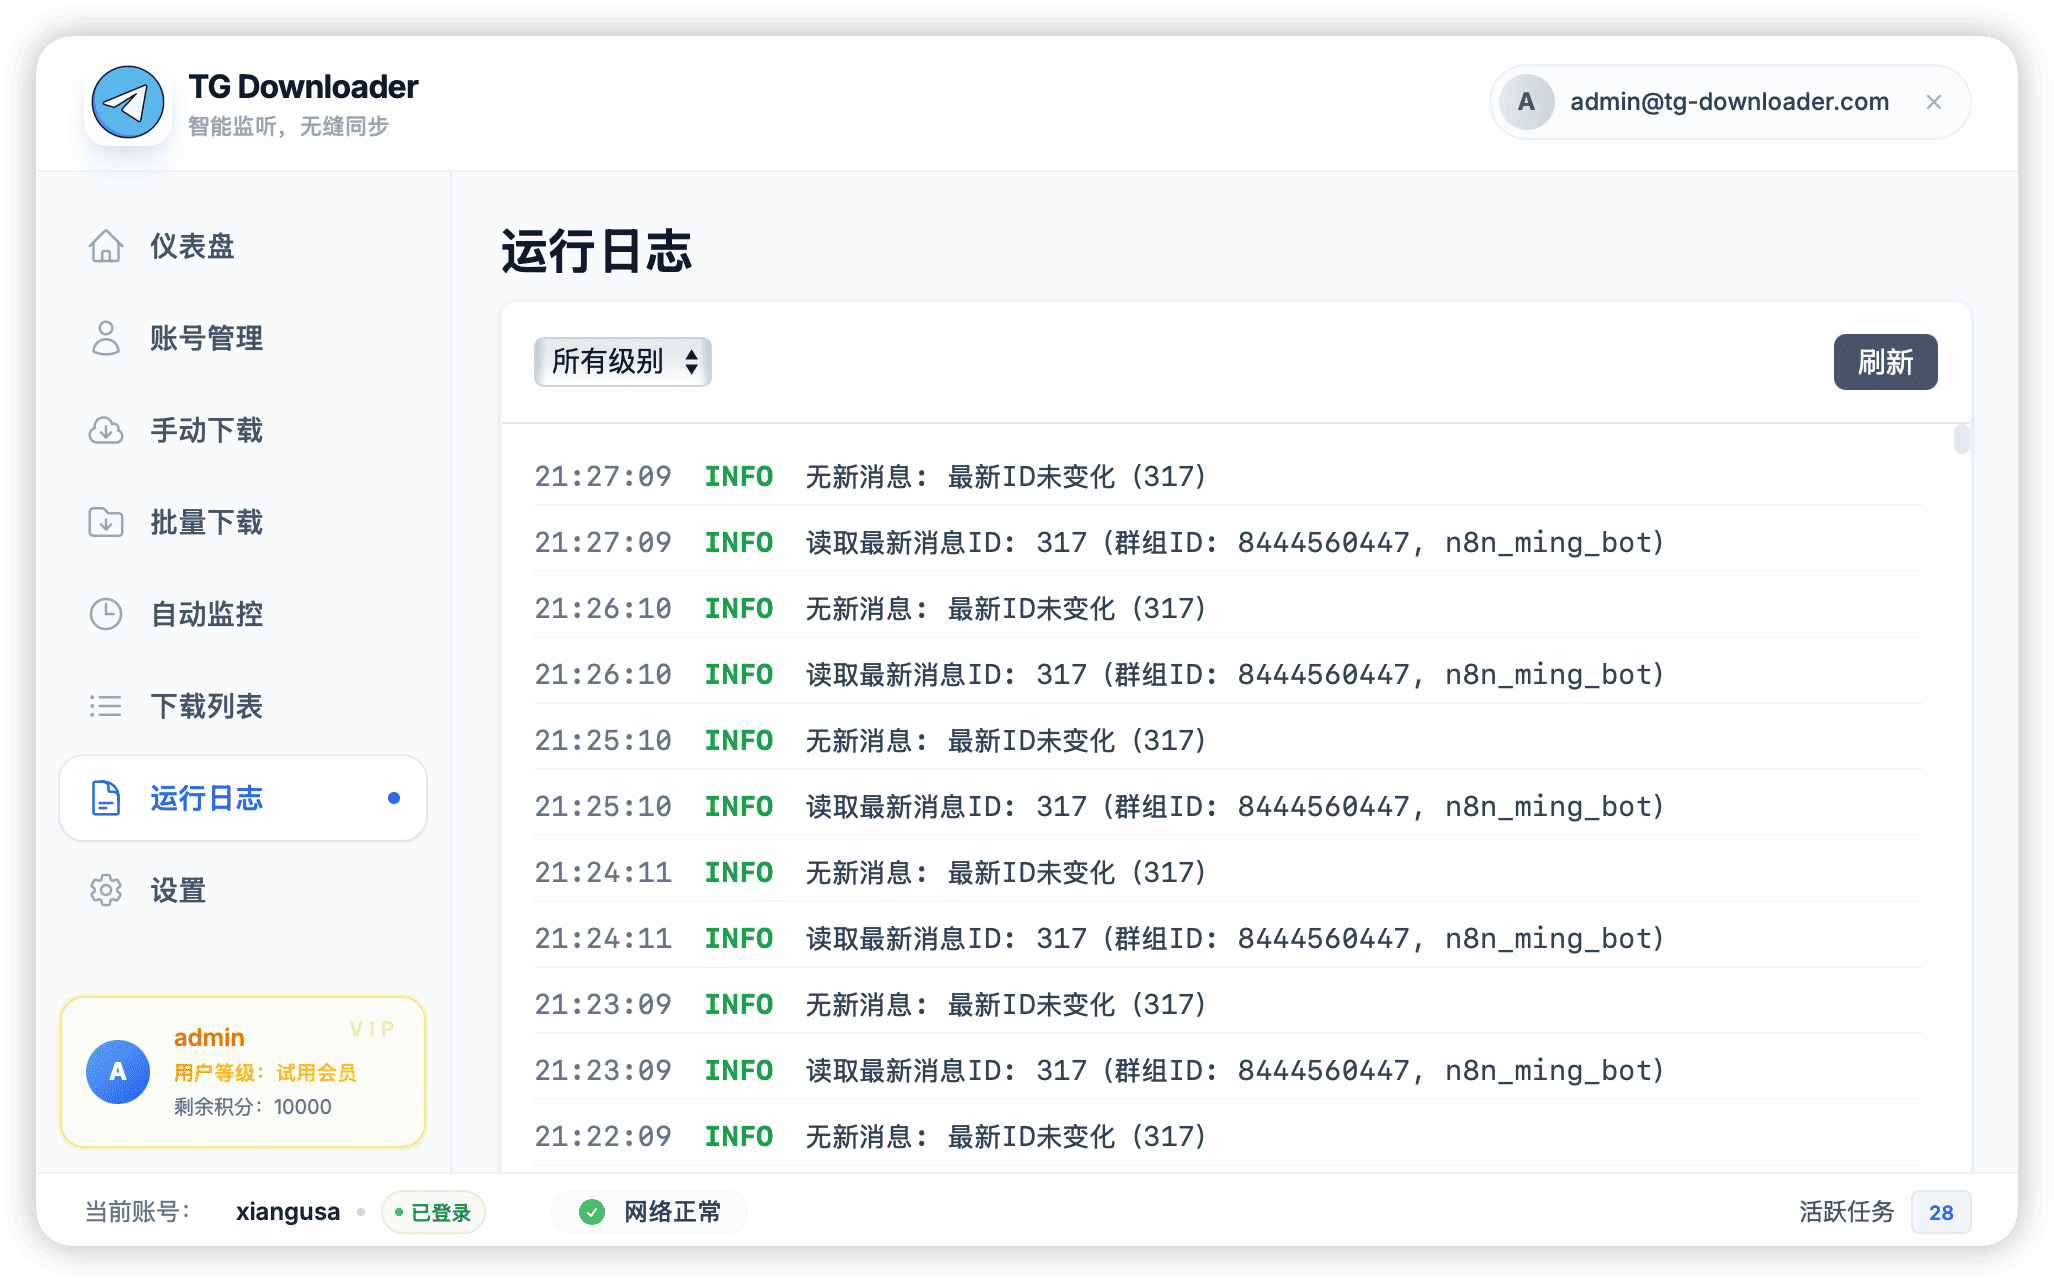Screen dimensions: 2054x1282
Task: Dismiss the account chip with the × button
Action: 1934,101
